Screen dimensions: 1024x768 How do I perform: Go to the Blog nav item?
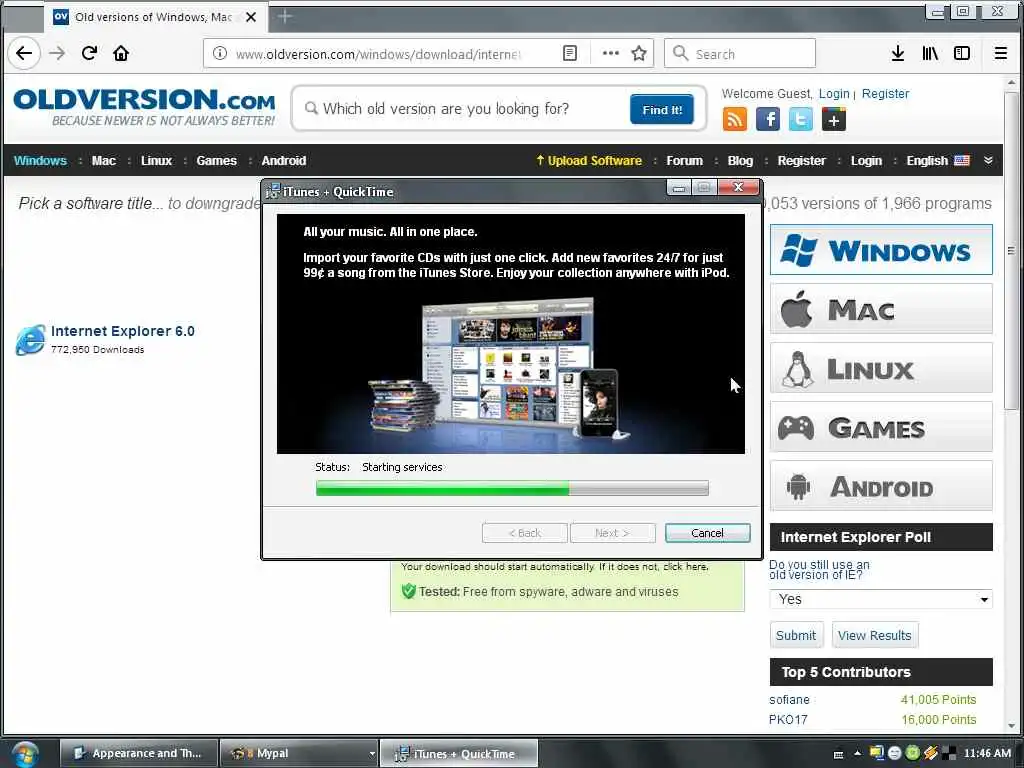click(x=740, y=161)
